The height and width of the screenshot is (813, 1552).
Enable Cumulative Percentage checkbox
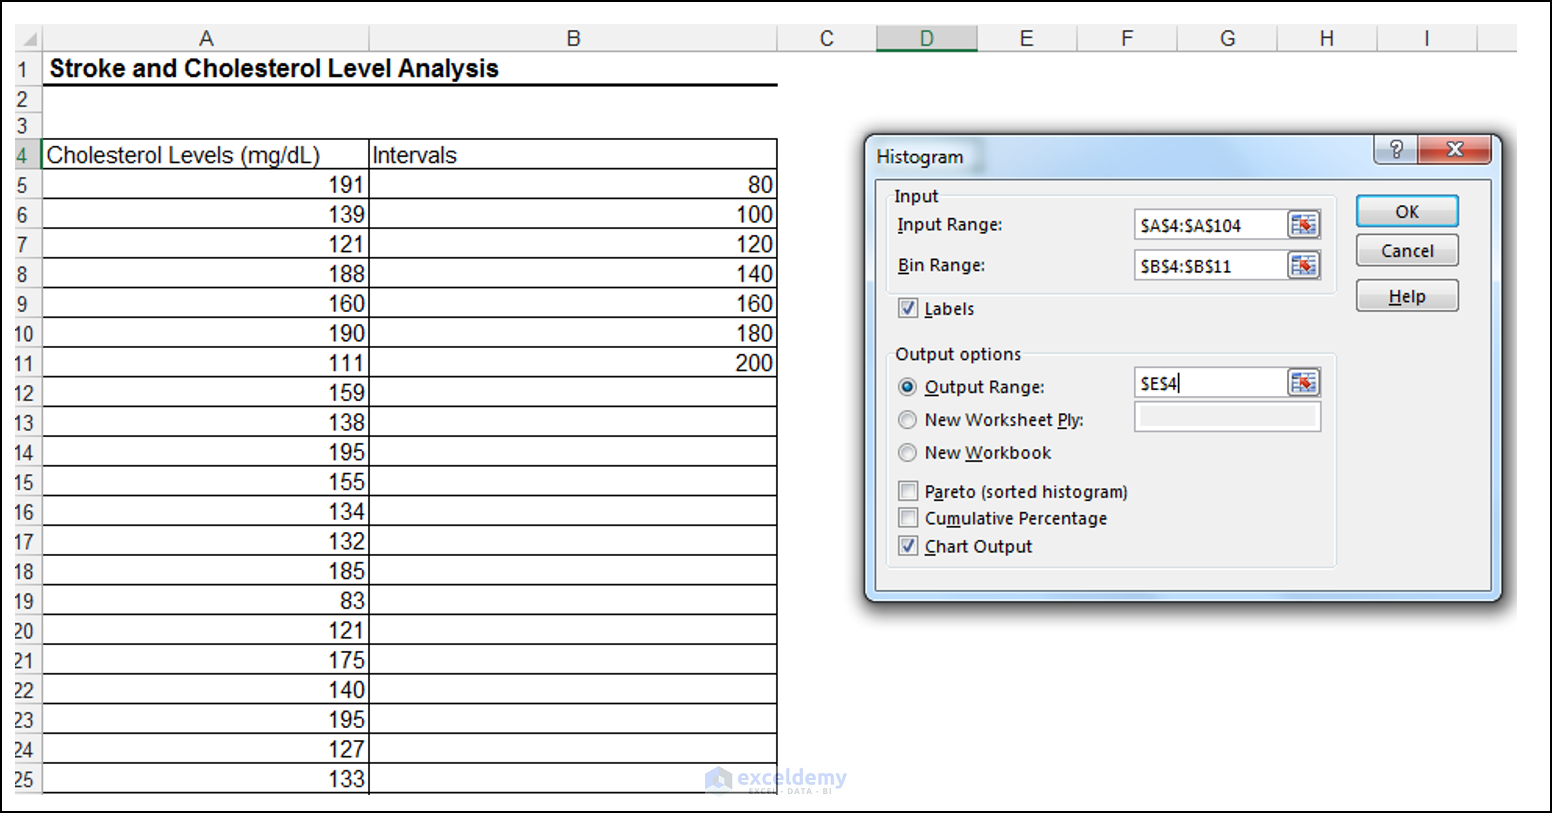coord(908,518)
